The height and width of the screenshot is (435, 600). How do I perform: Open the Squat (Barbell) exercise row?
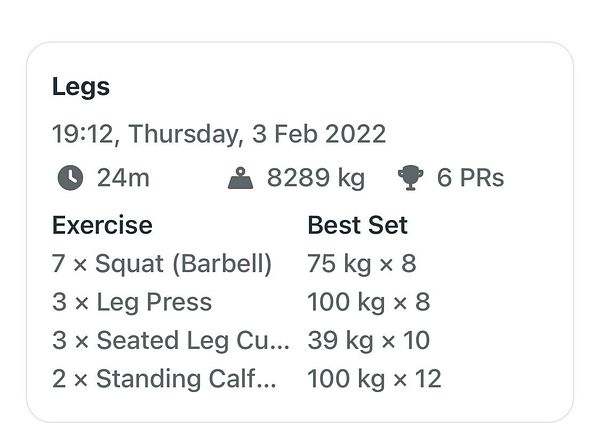coord(162,264)
